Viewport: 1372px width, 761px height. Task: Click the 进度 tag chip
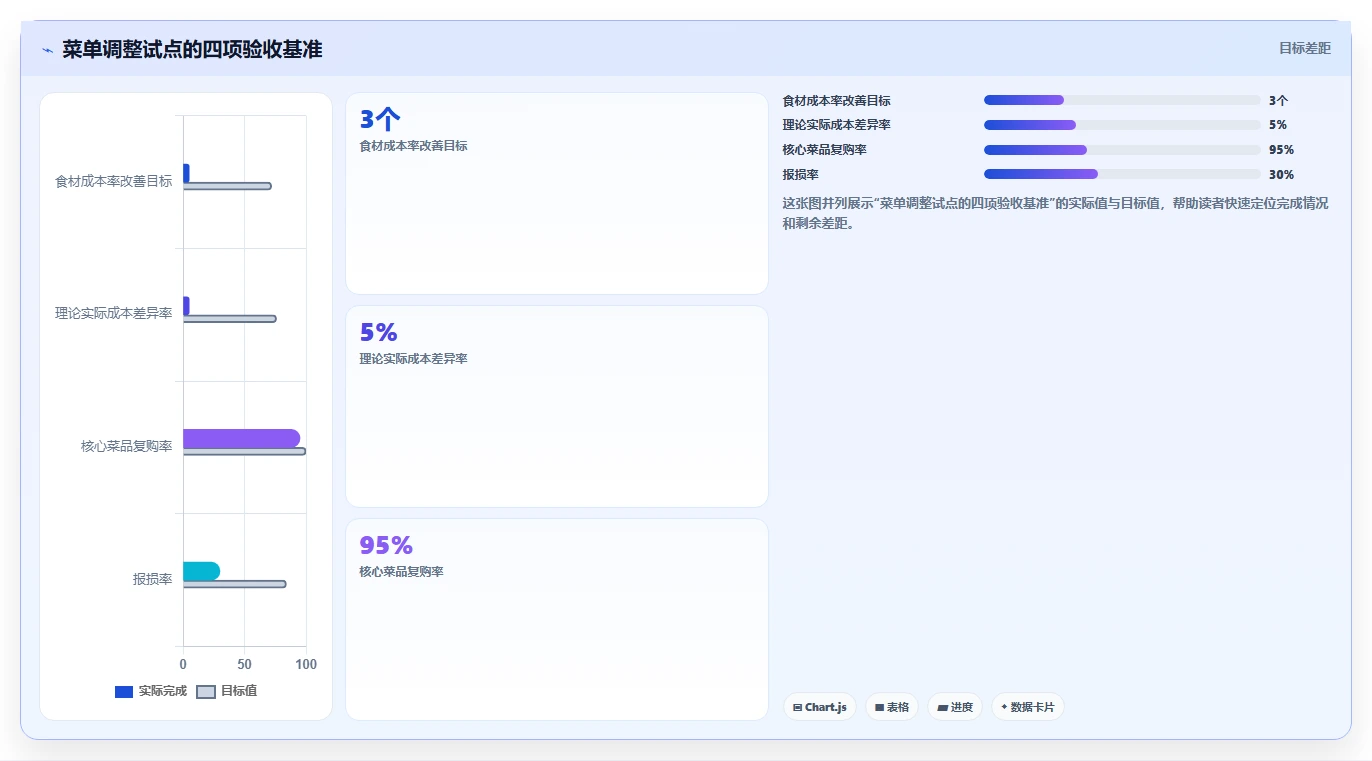[x=955, y=707]
